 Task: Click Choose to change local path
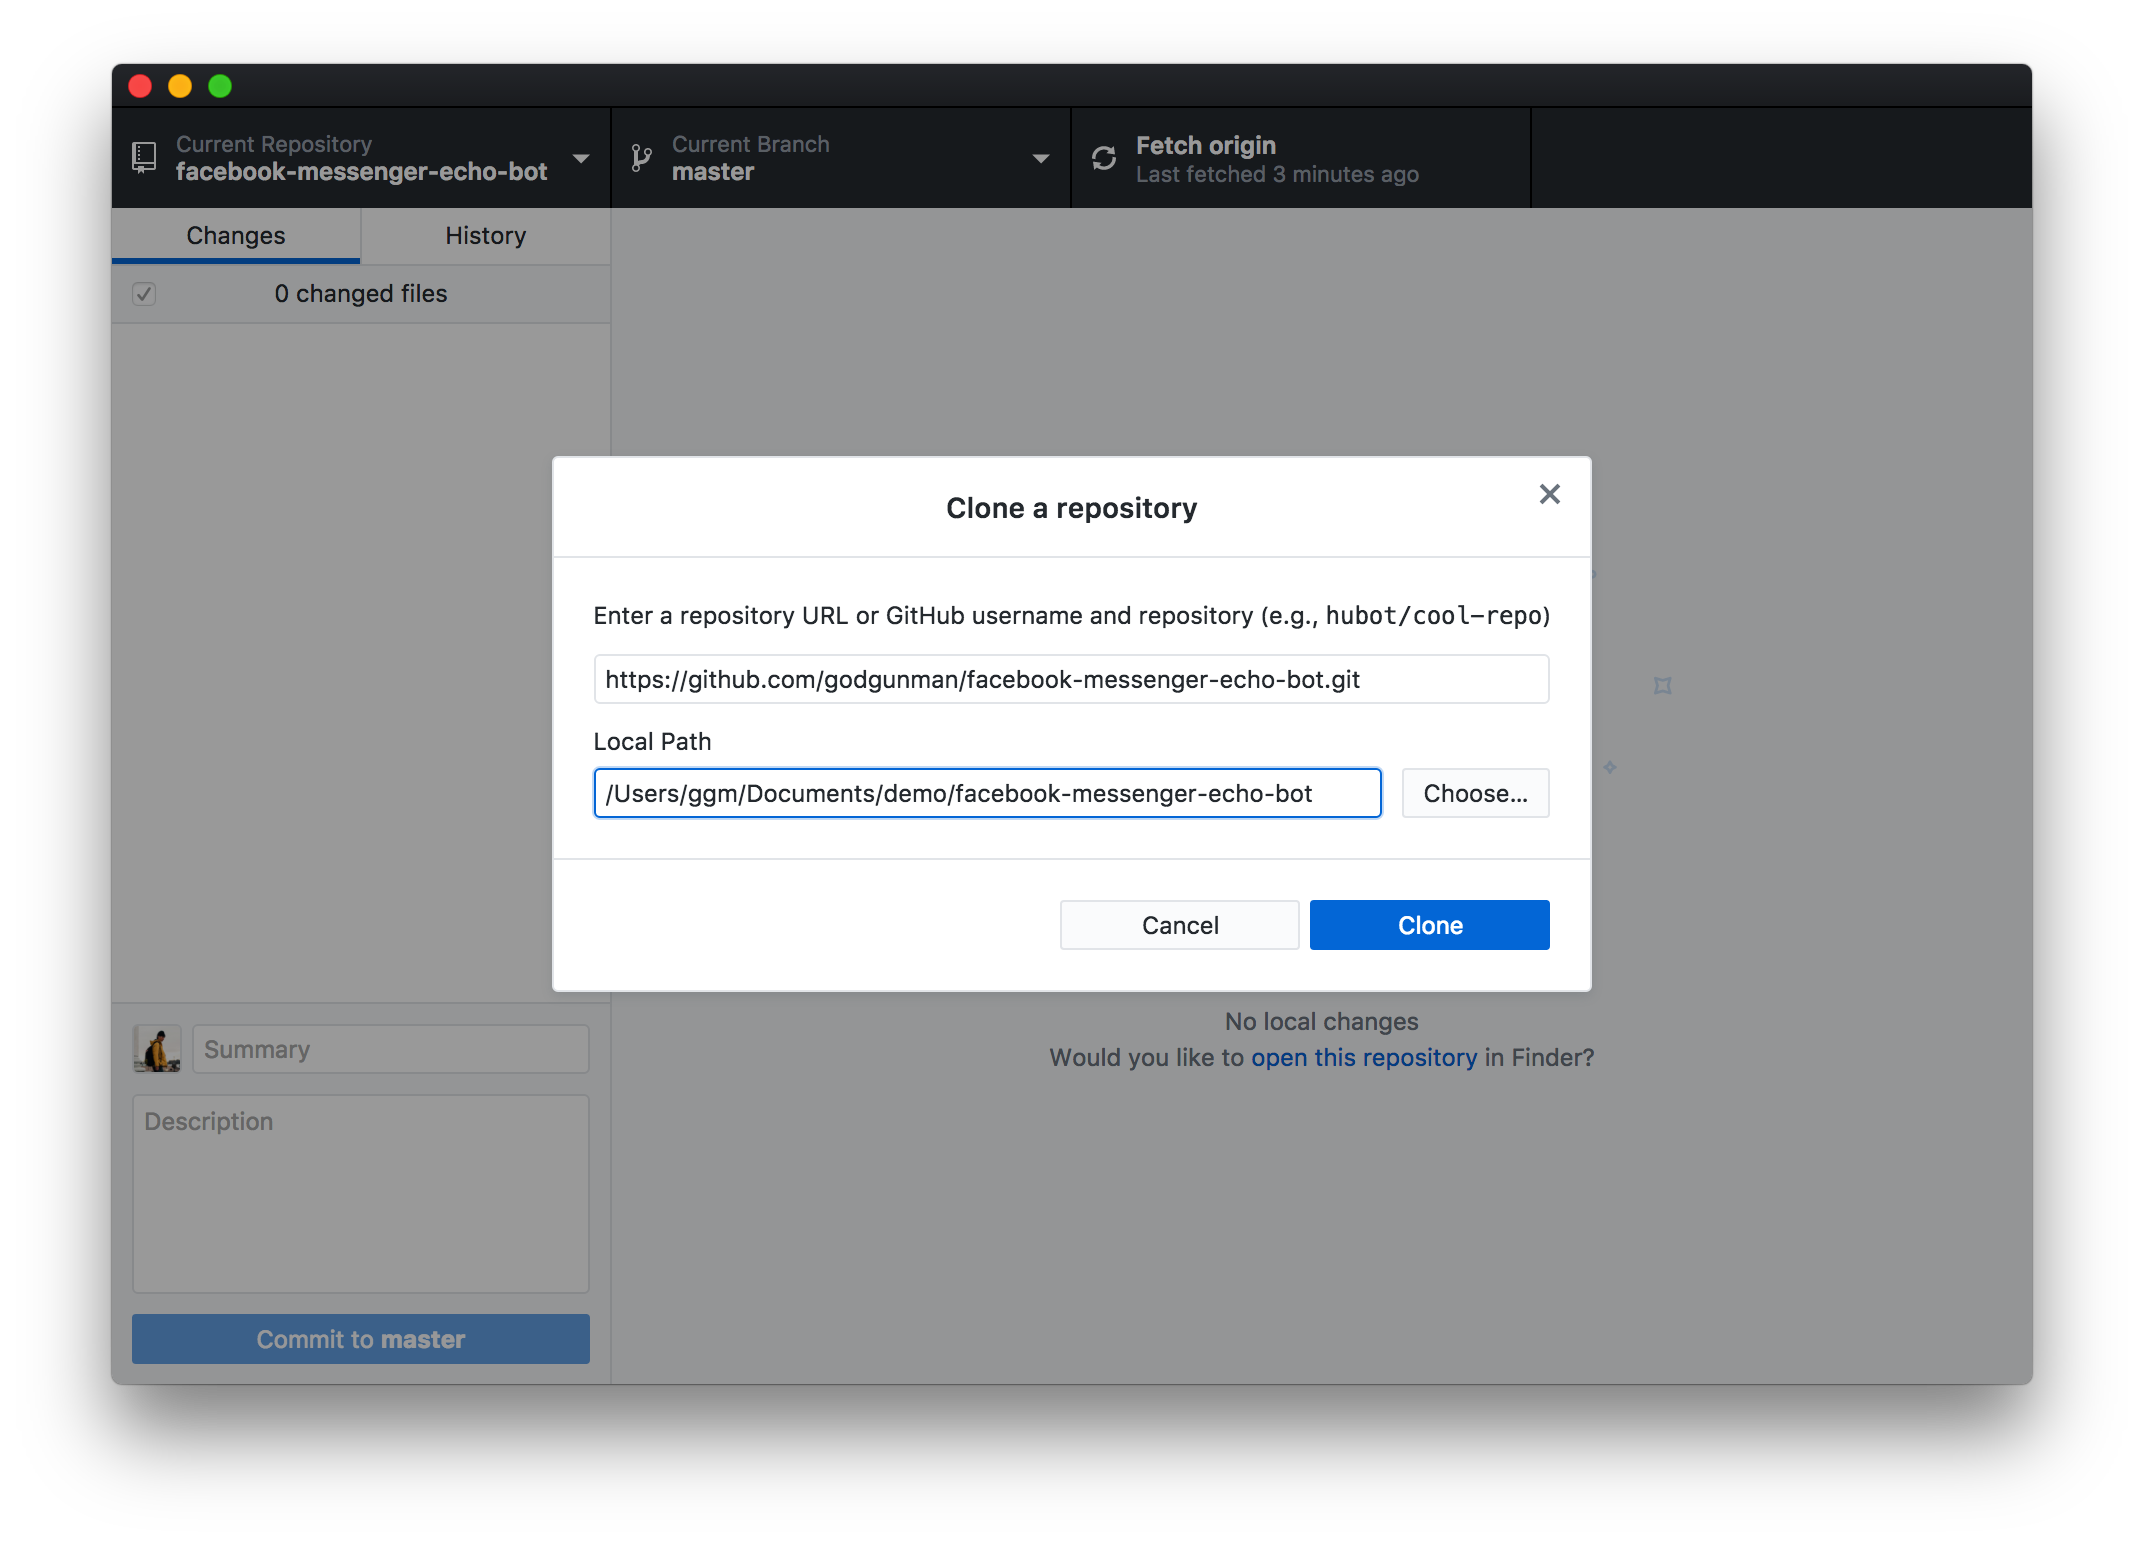(x=1475, y=792)
